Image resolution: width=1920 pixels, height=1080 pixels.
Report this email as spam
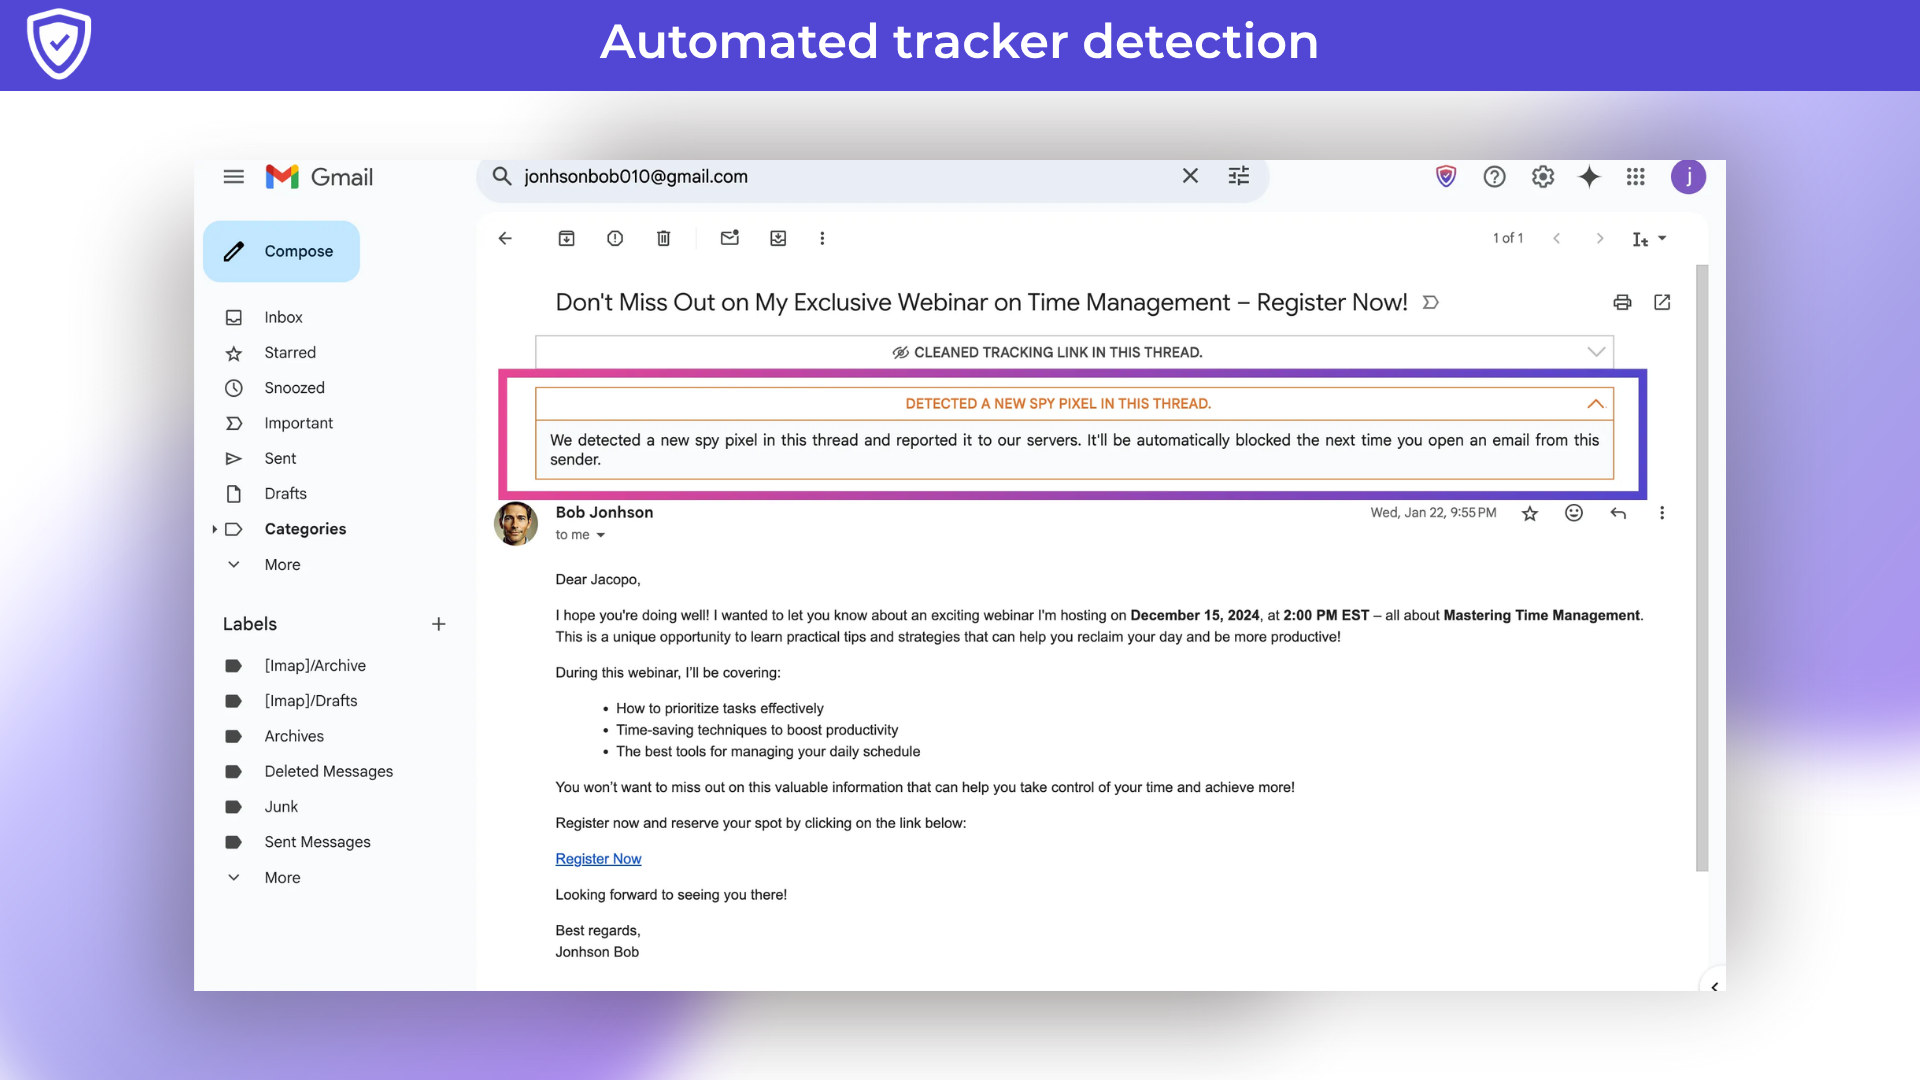tap(615, 238)
